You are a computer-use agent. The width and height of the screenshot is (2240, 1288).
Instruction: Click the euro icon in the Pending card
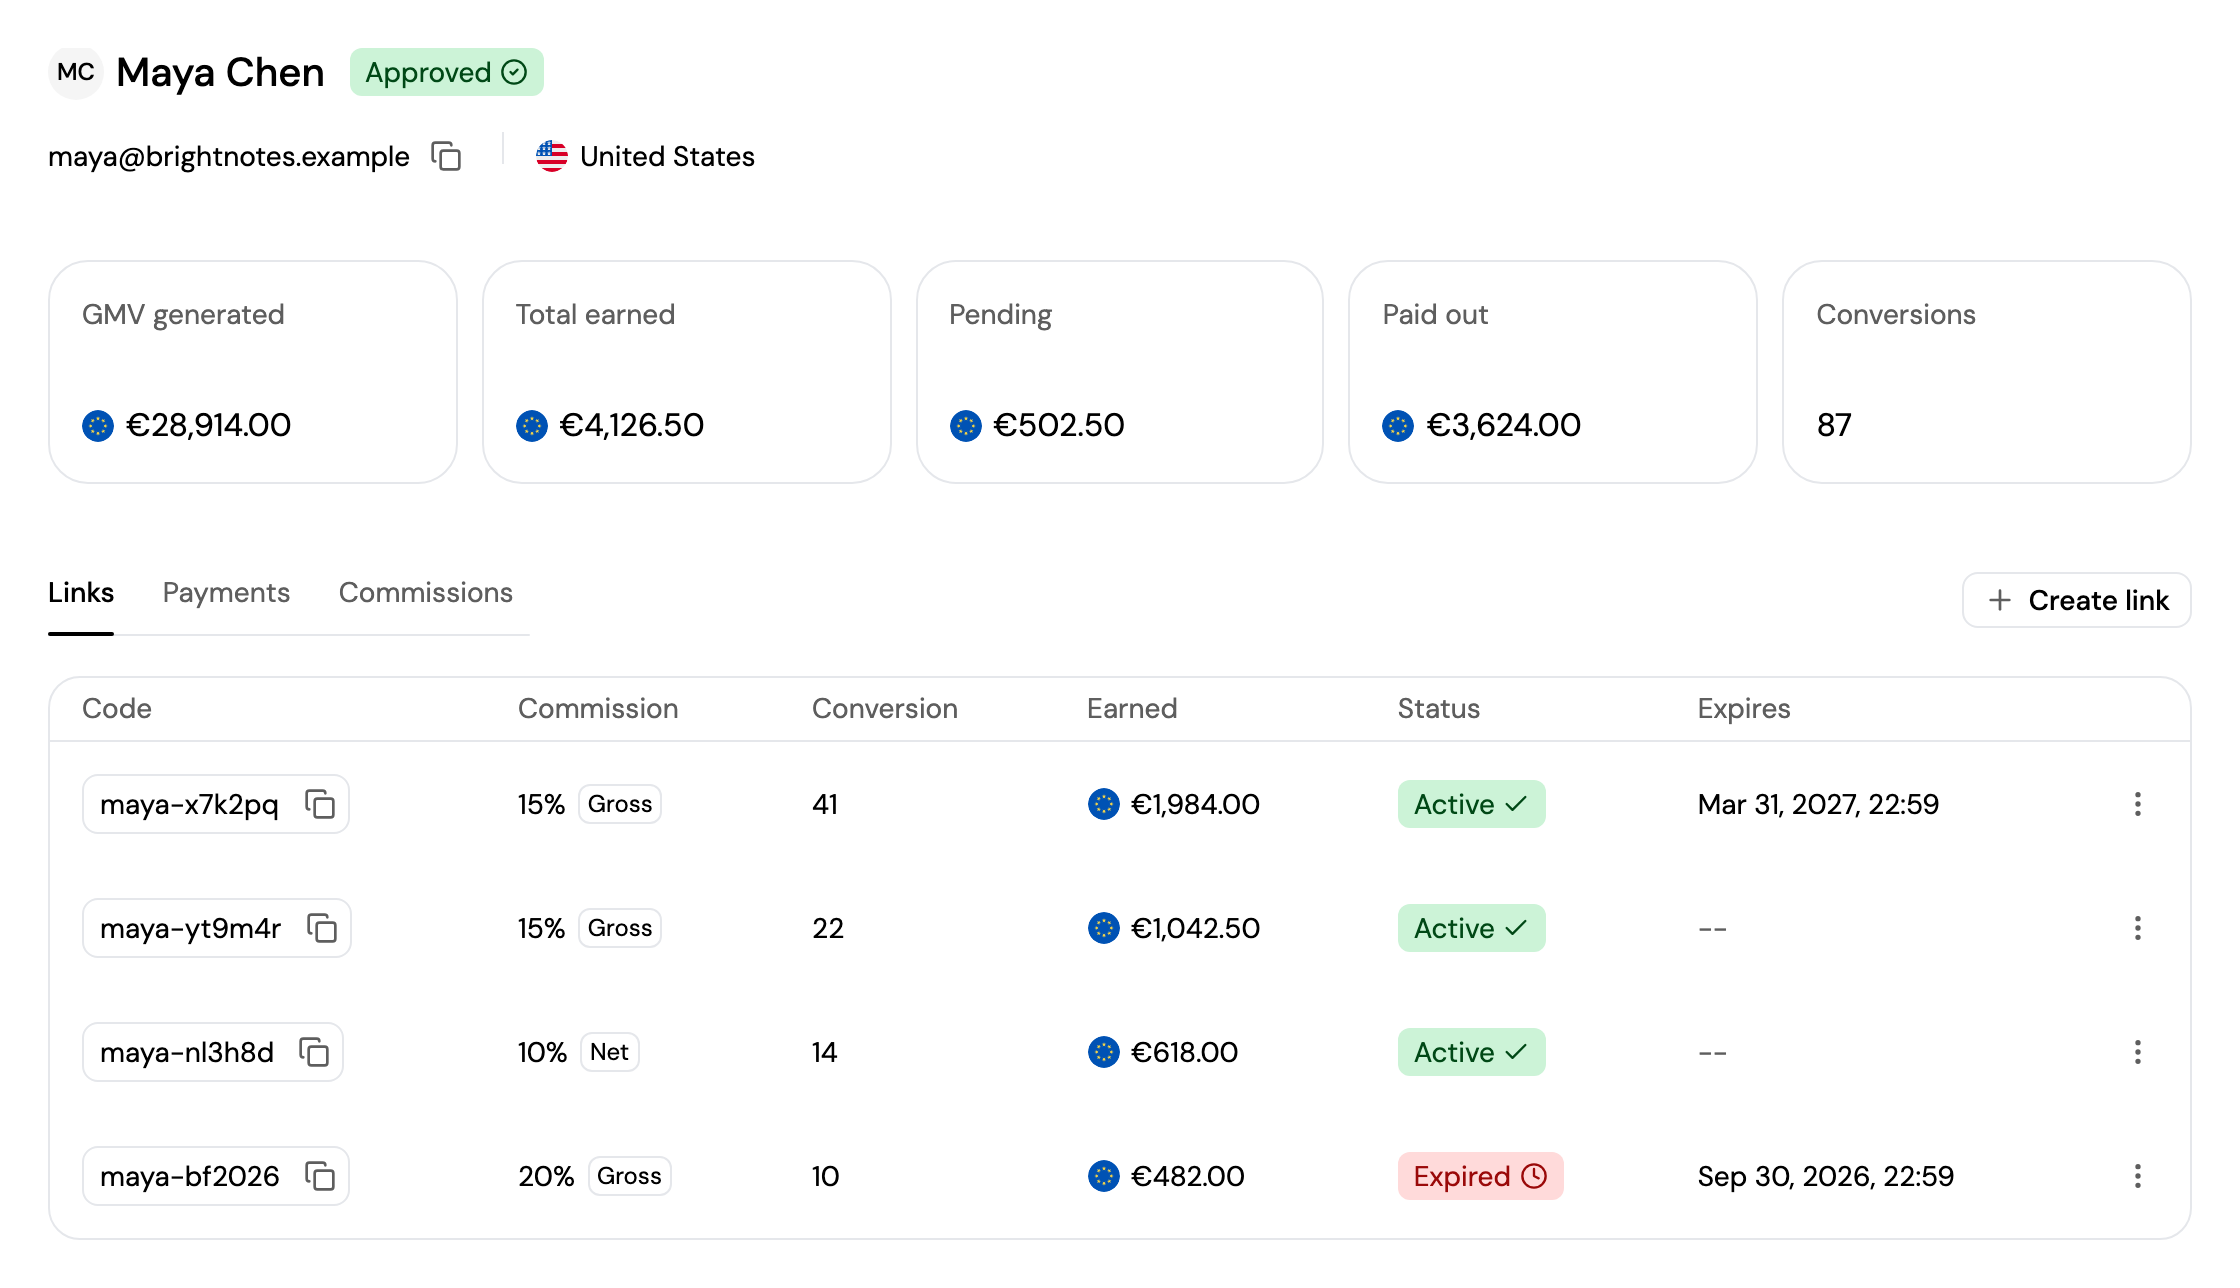[966, 426]
